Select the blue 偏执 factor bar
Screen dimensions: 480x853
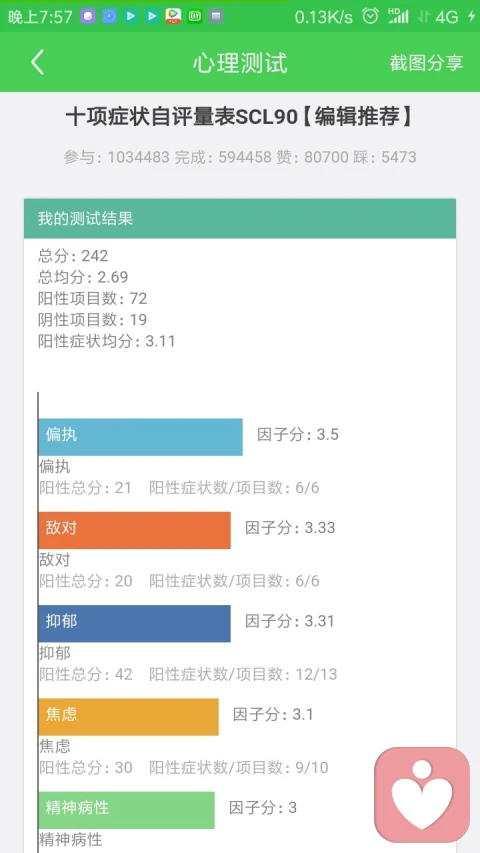pos(140,437)
